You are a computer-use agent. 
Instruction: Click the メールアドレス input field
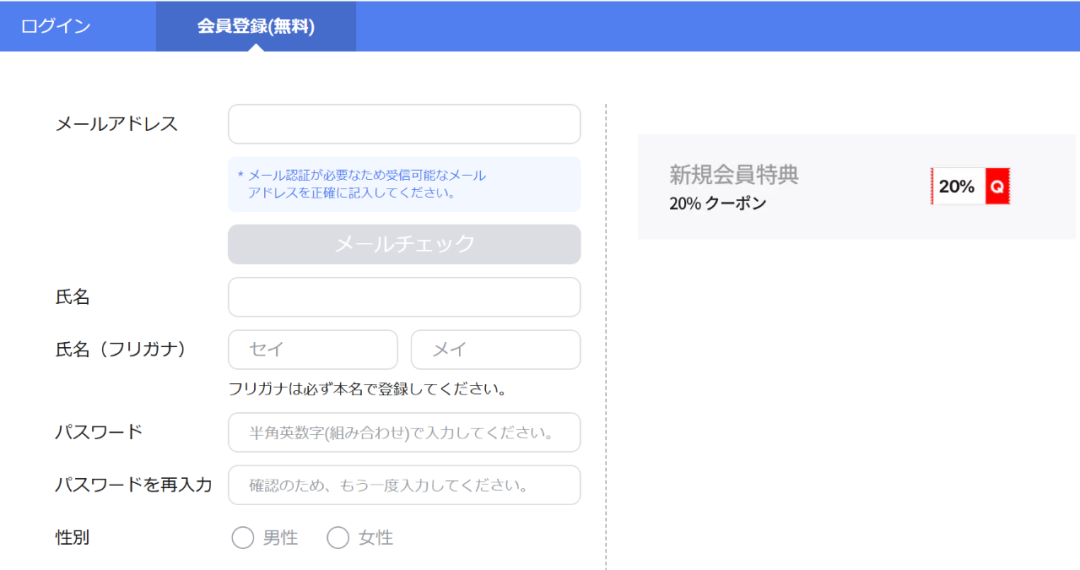click(x=404, y=124)
